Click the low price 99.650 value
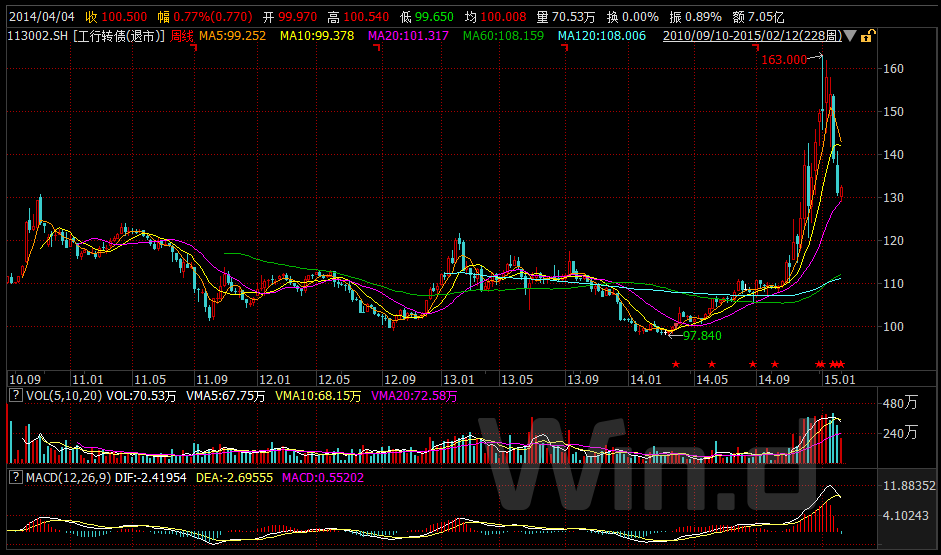The height and width of the screenshot is (555, 941). tap(434, 17)
